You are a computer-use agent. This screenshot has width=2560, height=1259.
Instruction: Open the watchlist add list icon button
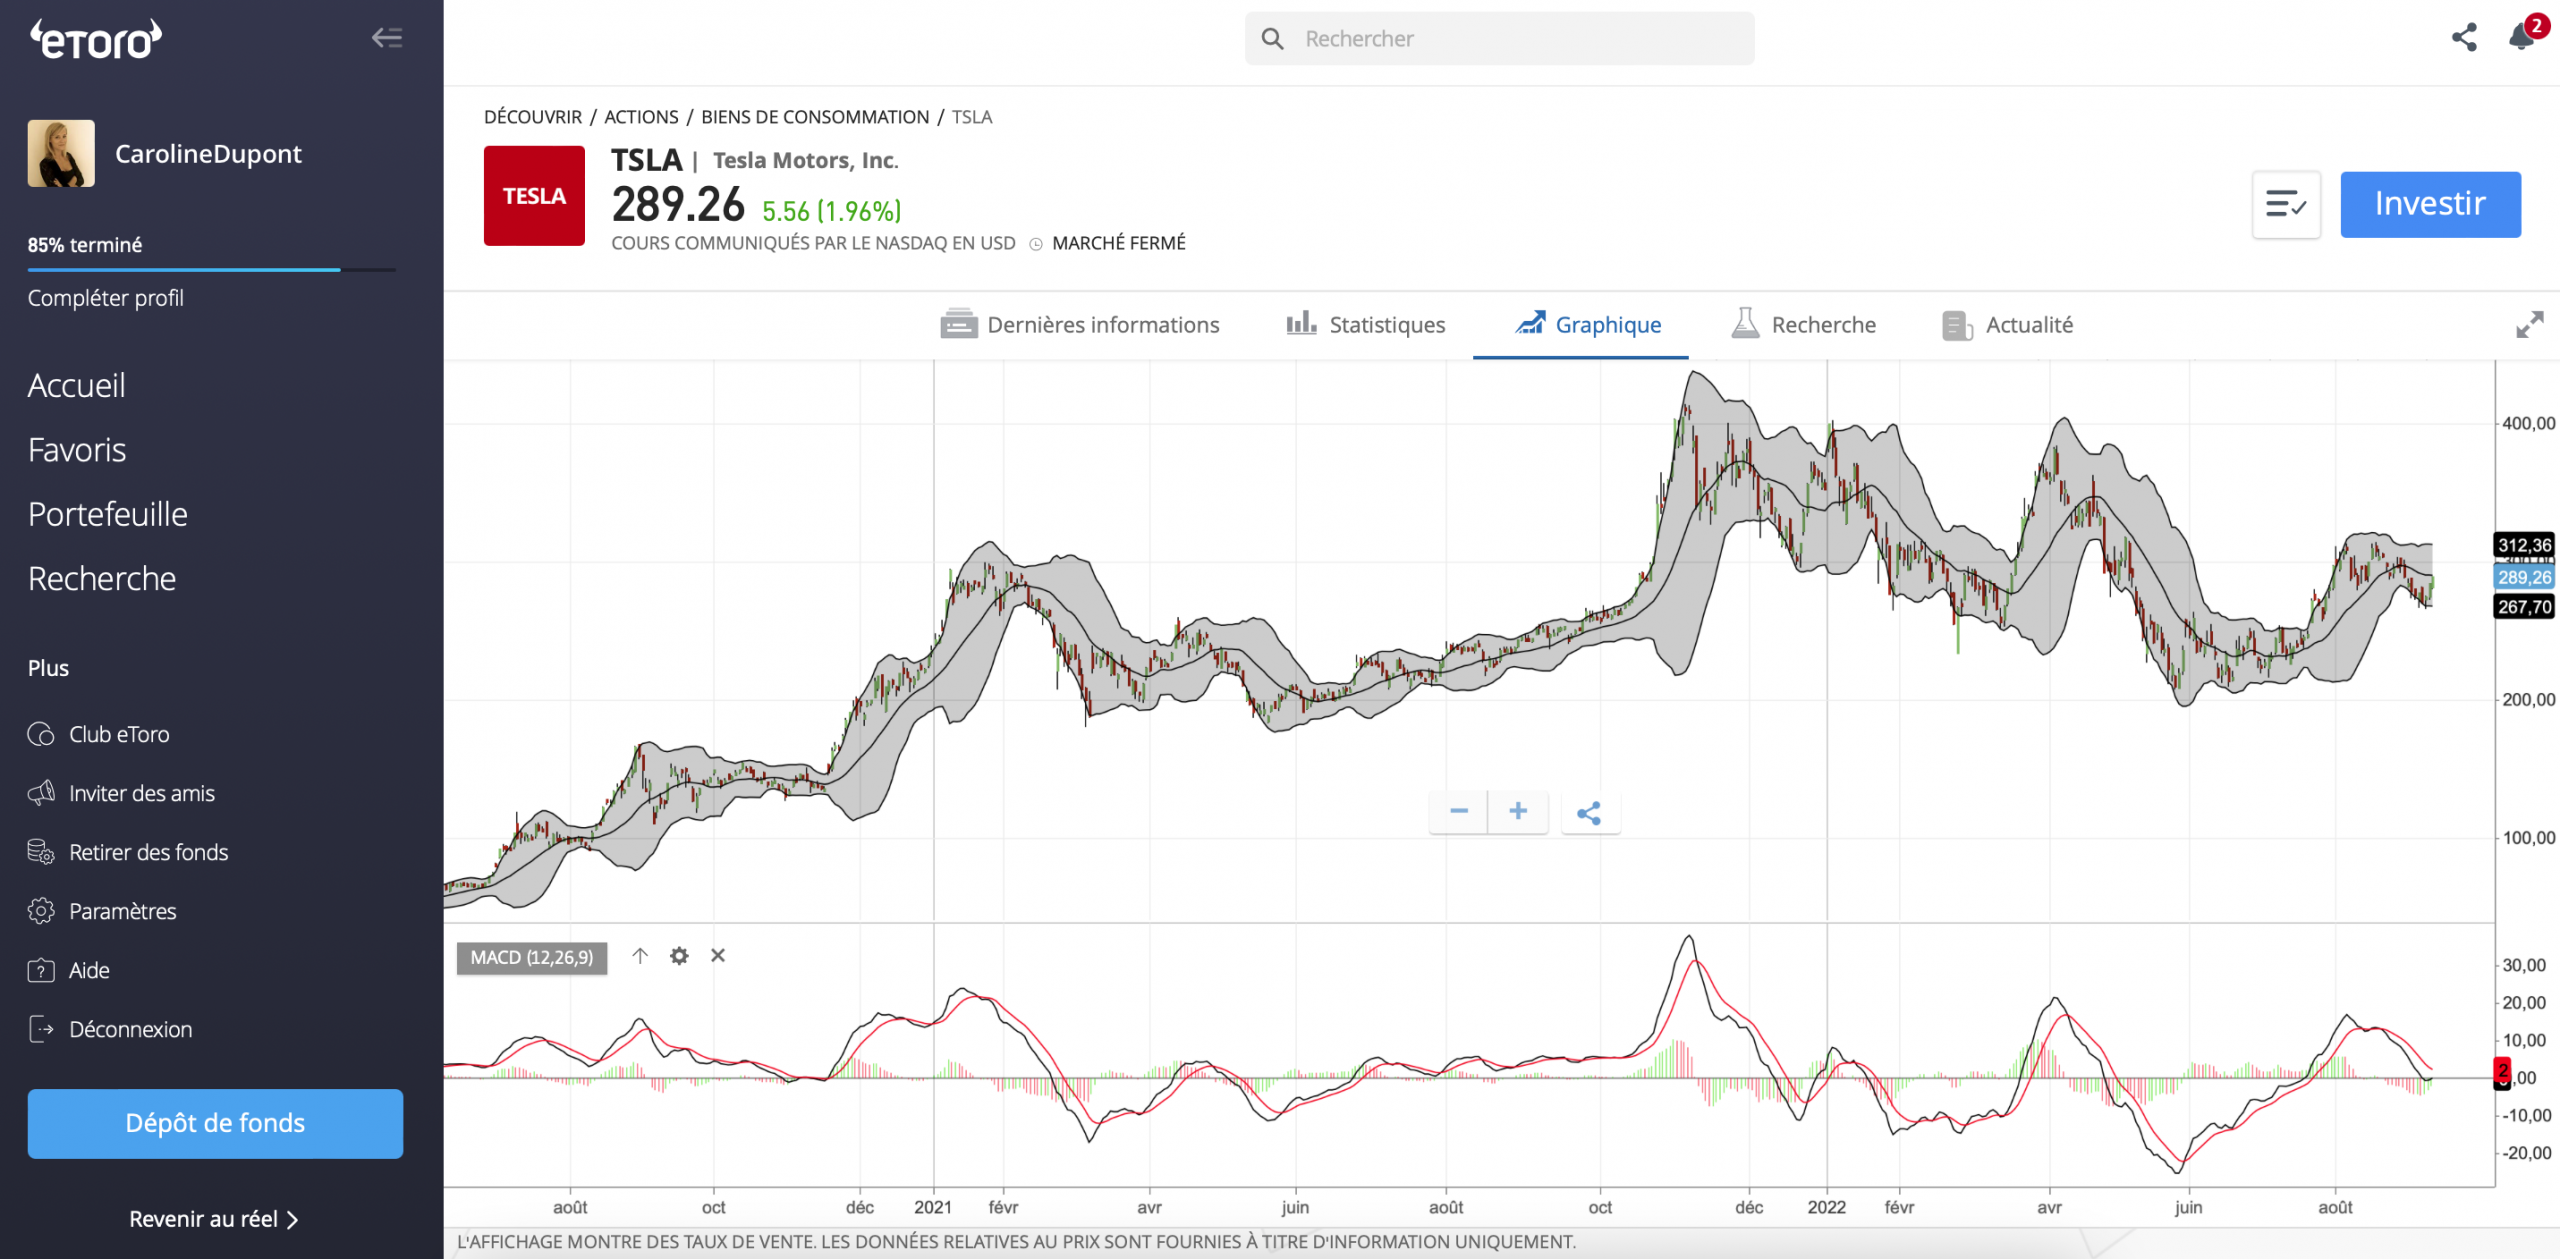(2286, 205)
